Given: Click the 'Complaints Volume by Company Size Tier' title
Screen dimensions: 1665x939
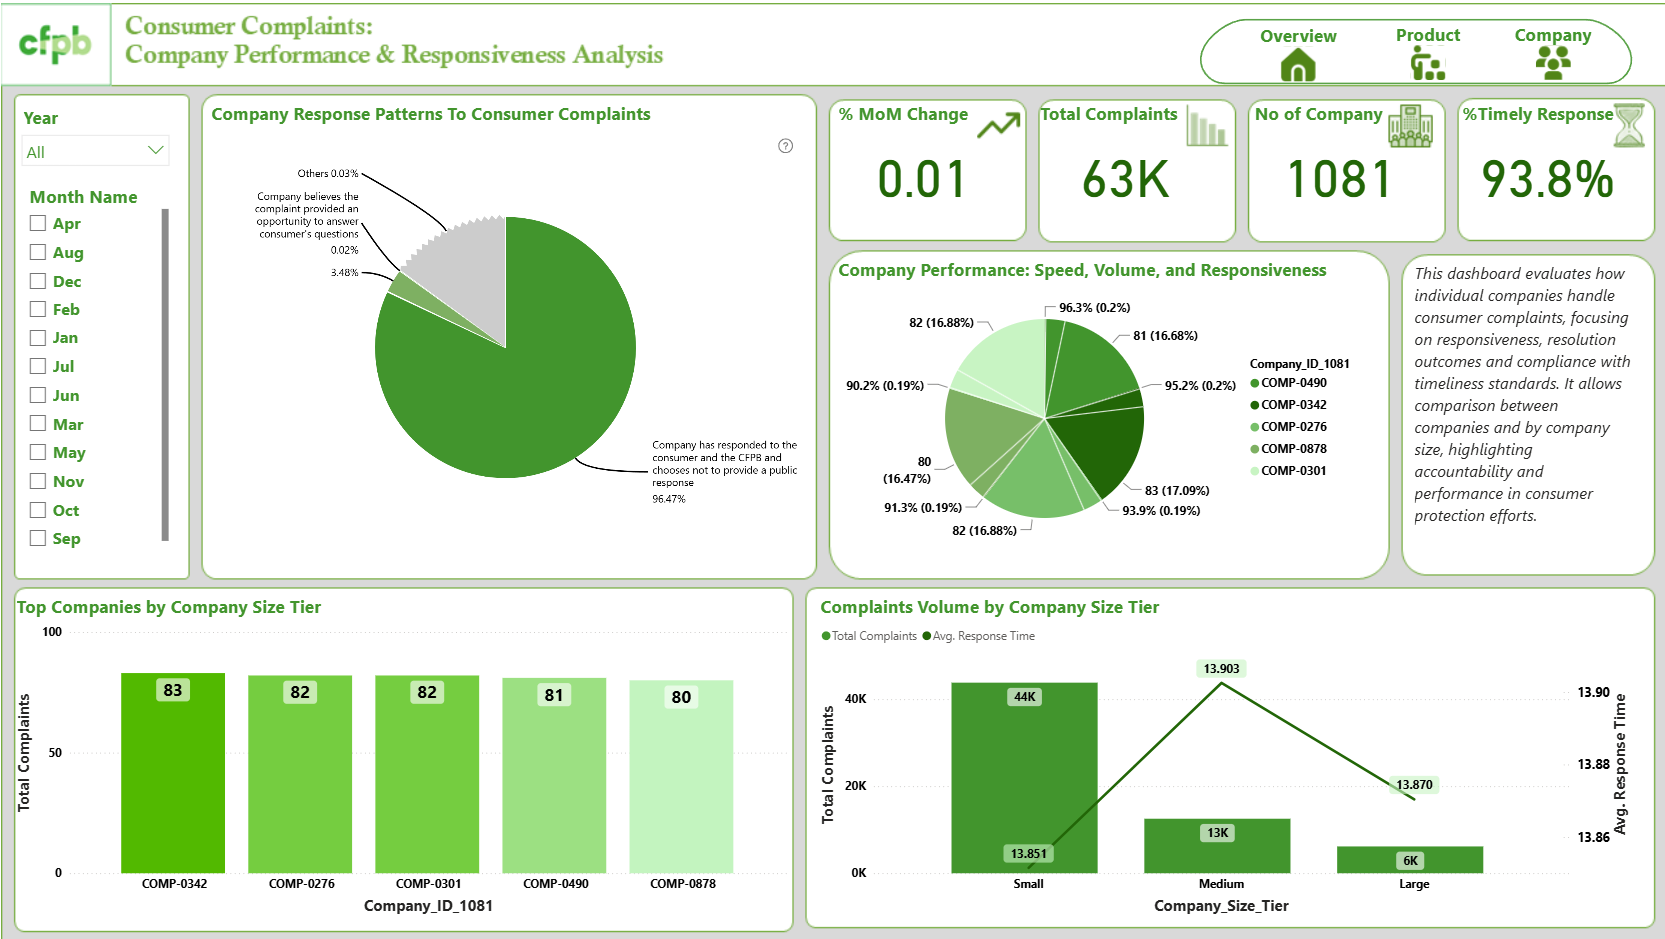Looking at the screenshot, I should coord(990,607).
